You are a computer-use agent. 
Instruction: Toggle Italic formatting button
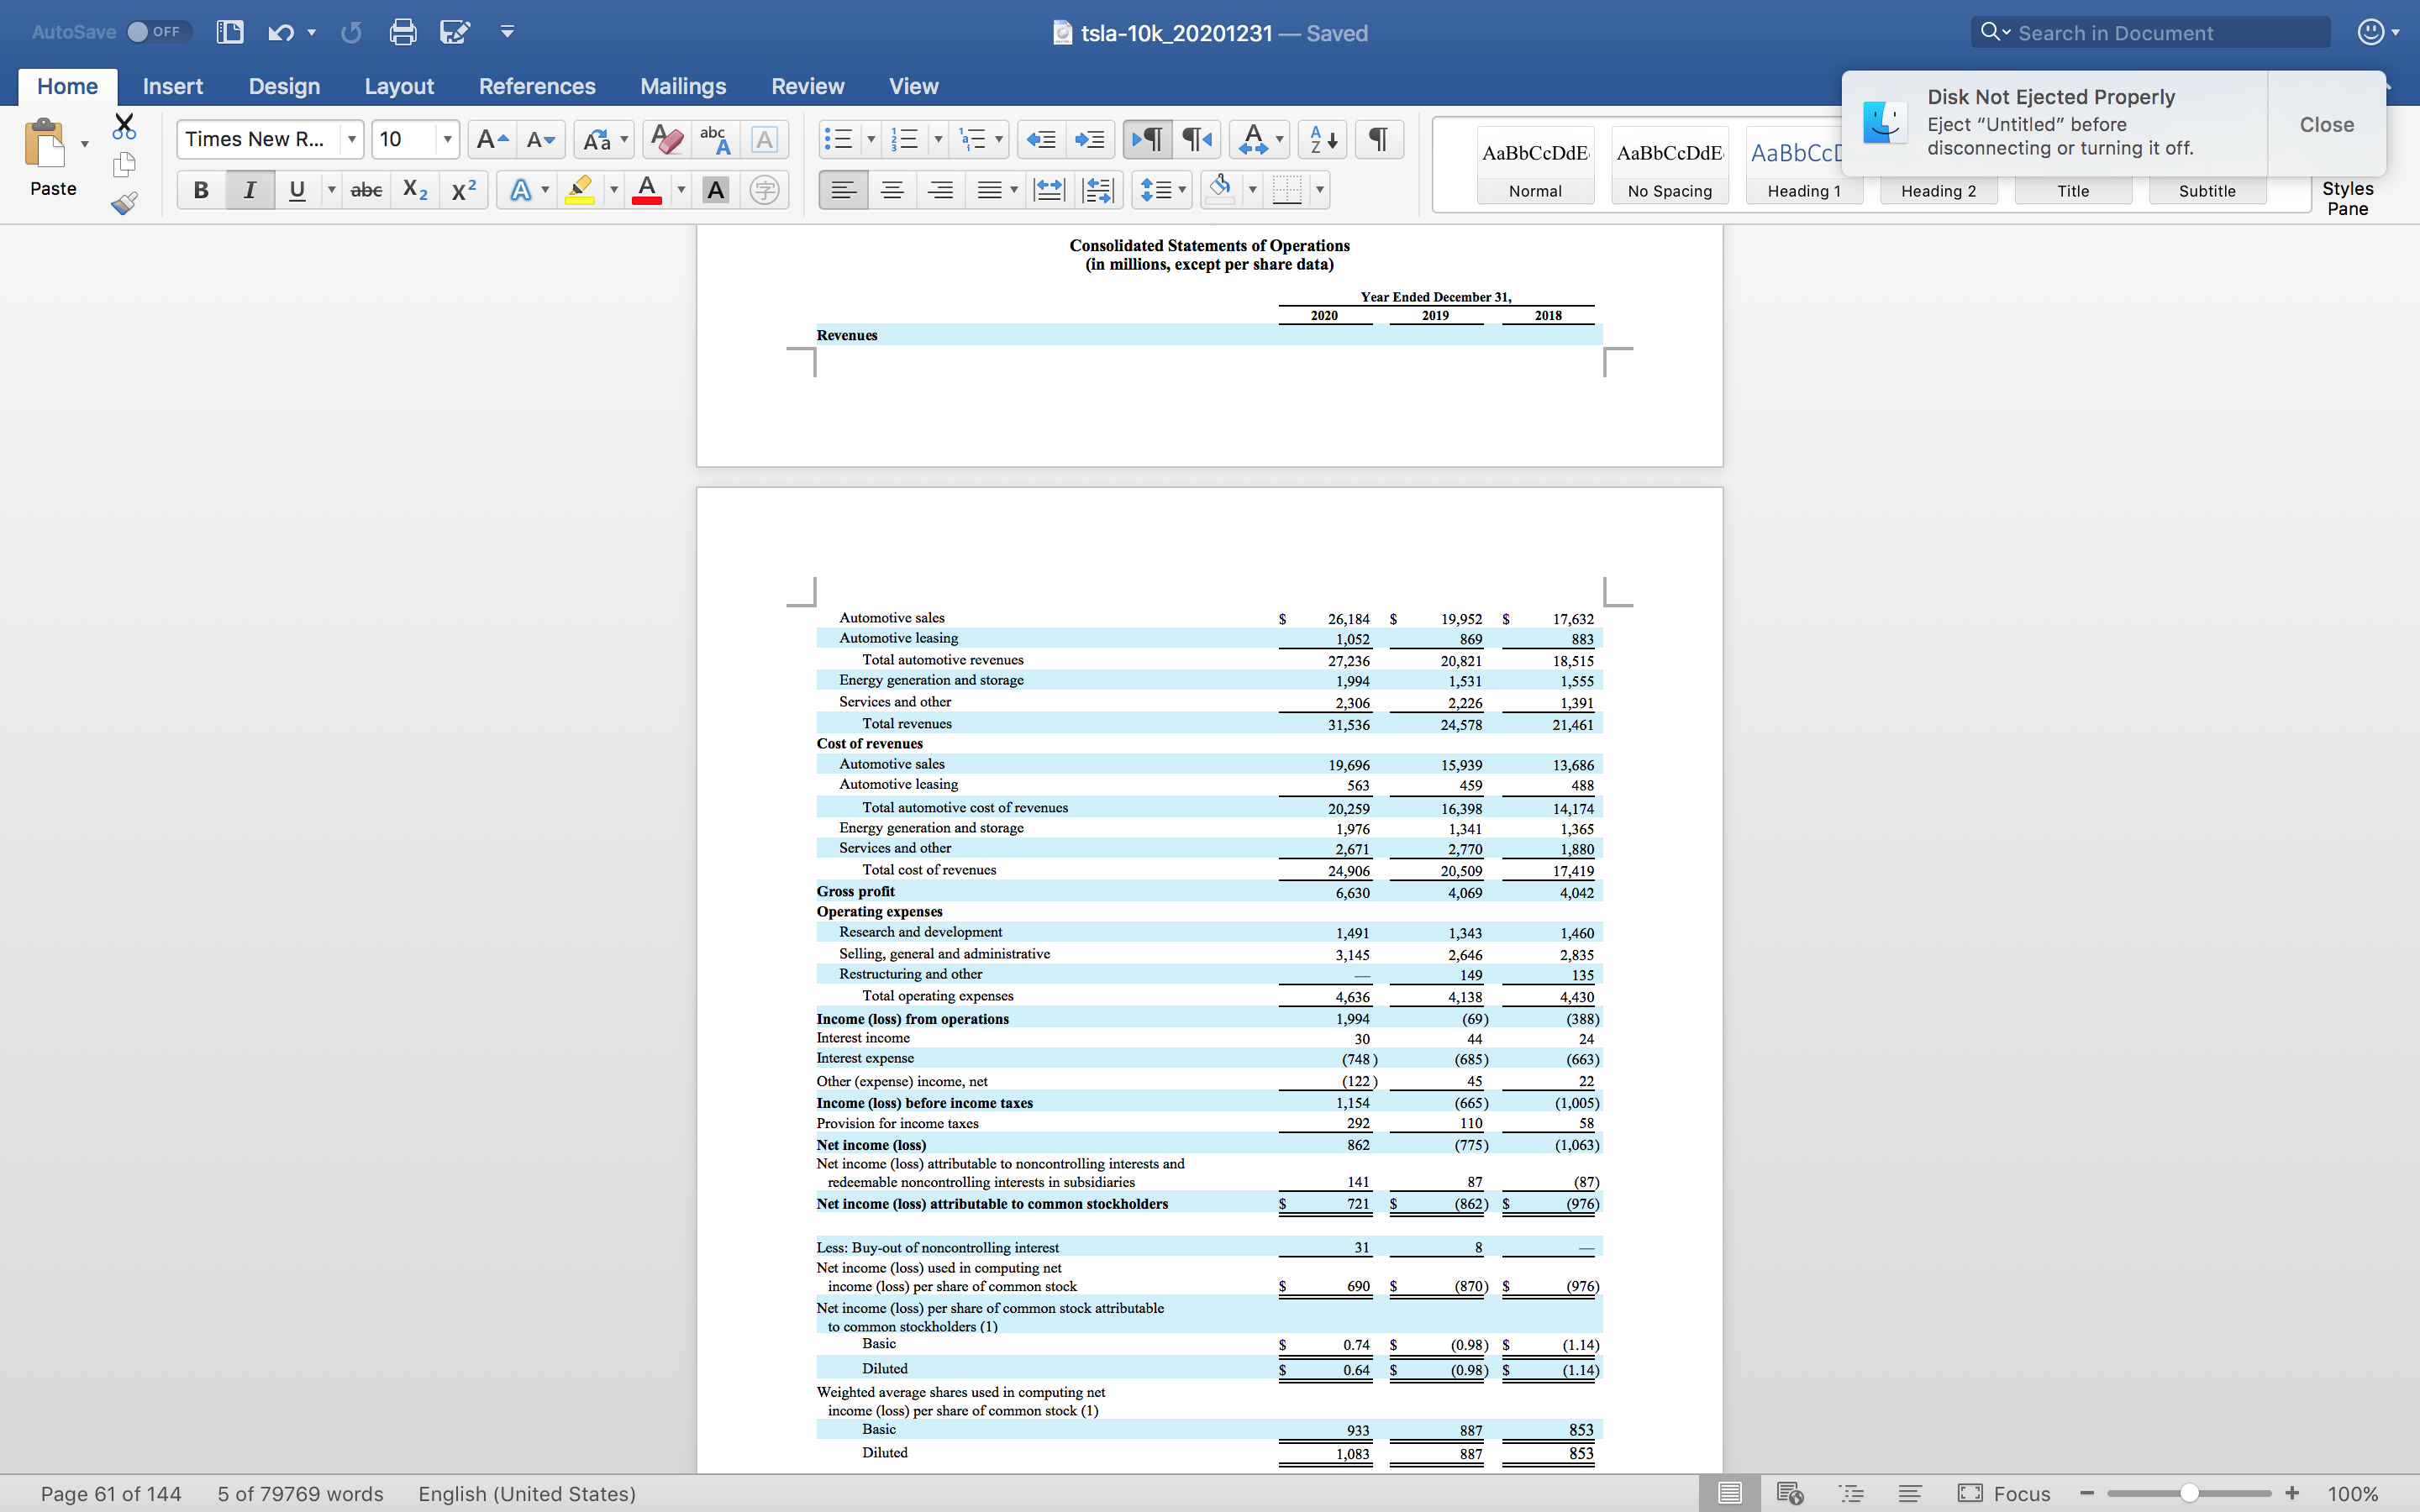249,190
